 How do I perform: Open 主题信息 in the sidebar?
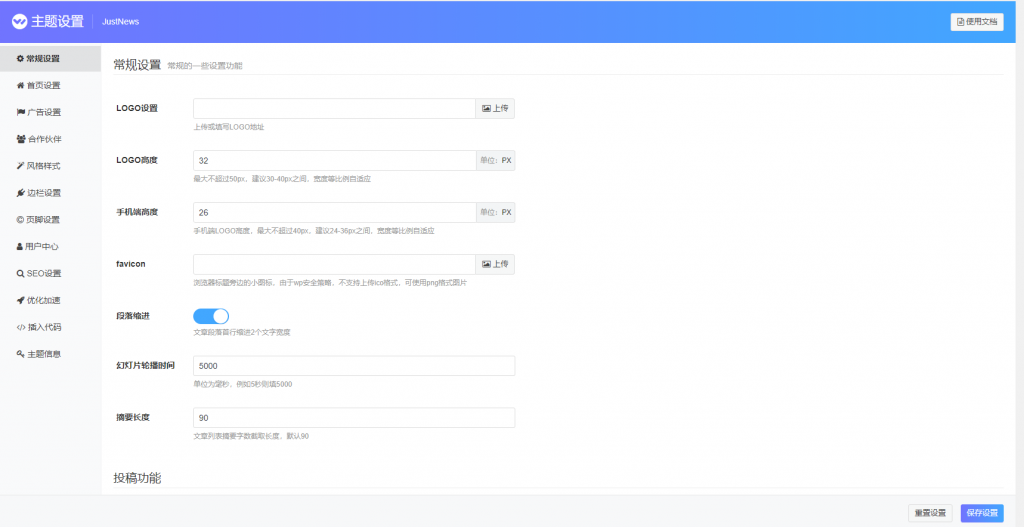50,354
